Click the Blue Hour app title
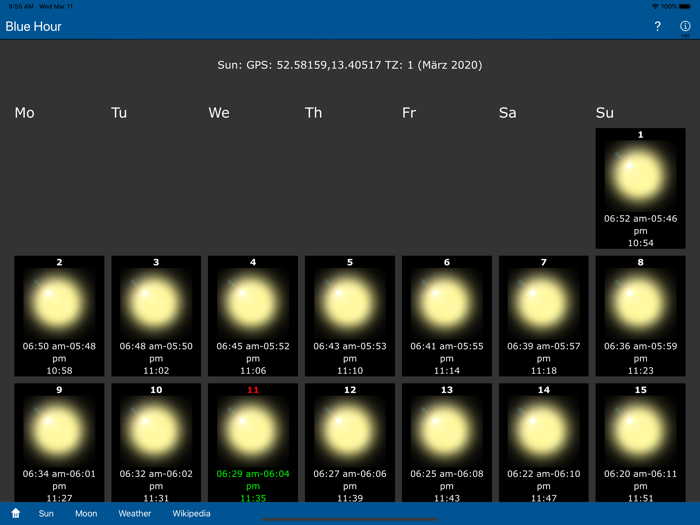This screenshot has width=700, height=525. pyautogui.click(x=33, y=26)
